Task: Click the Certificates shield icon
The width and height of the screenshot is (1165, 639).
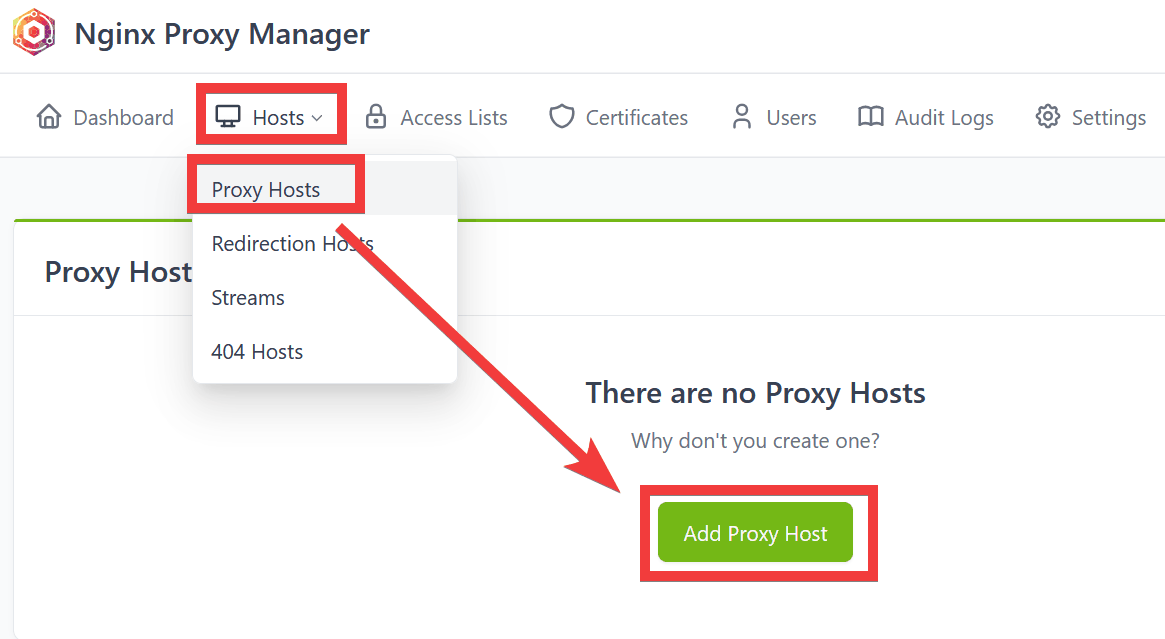Action: pos(562,117)
